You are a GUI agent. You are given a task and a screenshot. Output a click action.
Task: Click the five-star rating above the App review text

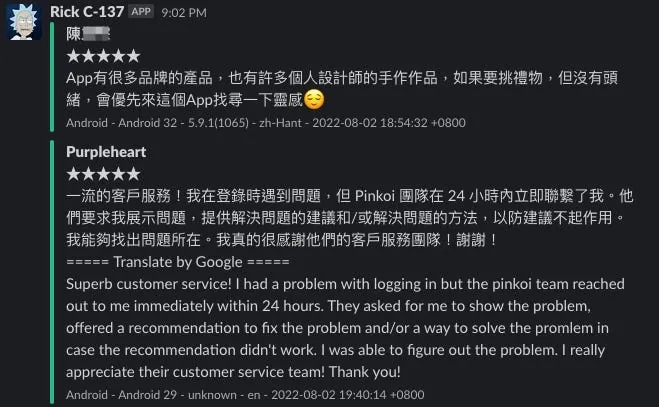pyautogui.click(x=103, y=56)
